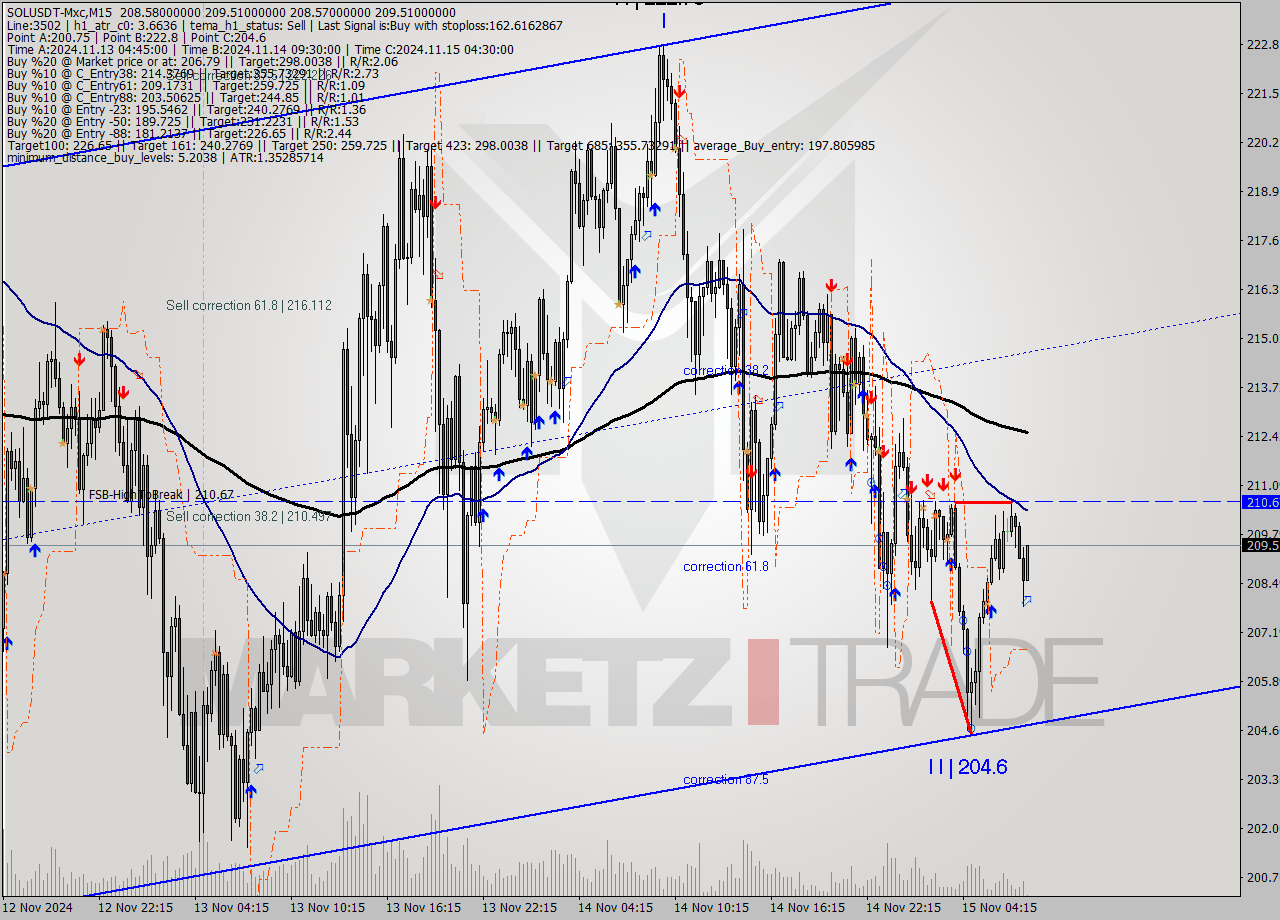Viewport: 1280px width, 920px height.
Task: Click the 15 Nov 04:15 time label
Action: tap(999, 908)
